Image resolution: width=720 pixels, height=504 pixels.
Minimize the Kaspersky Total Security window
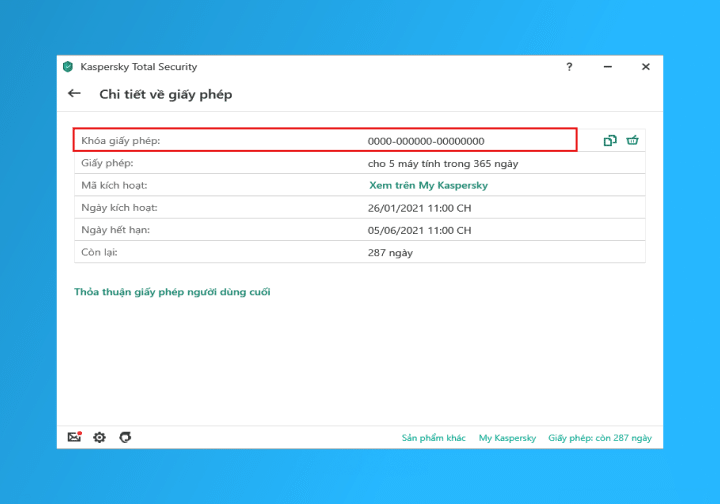(x=607, y=67)
